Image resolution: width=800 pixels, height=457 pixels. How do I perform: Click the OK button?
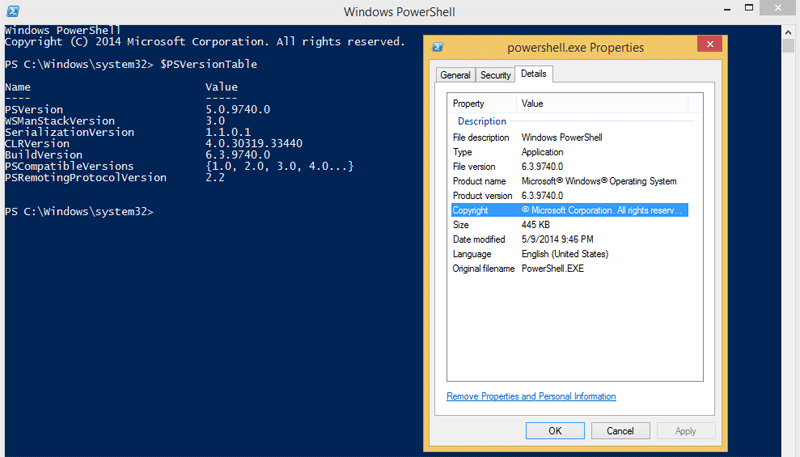(555, 430)
